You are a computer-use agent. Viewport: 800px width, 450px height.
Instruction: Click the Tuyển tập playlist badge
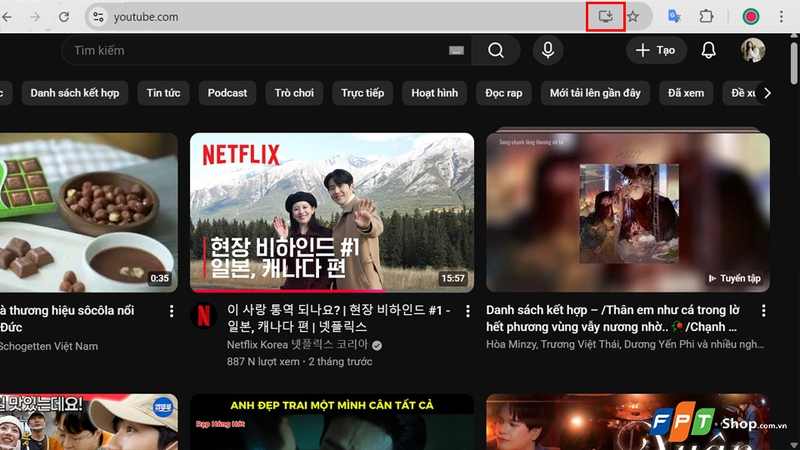click(735, 278)
